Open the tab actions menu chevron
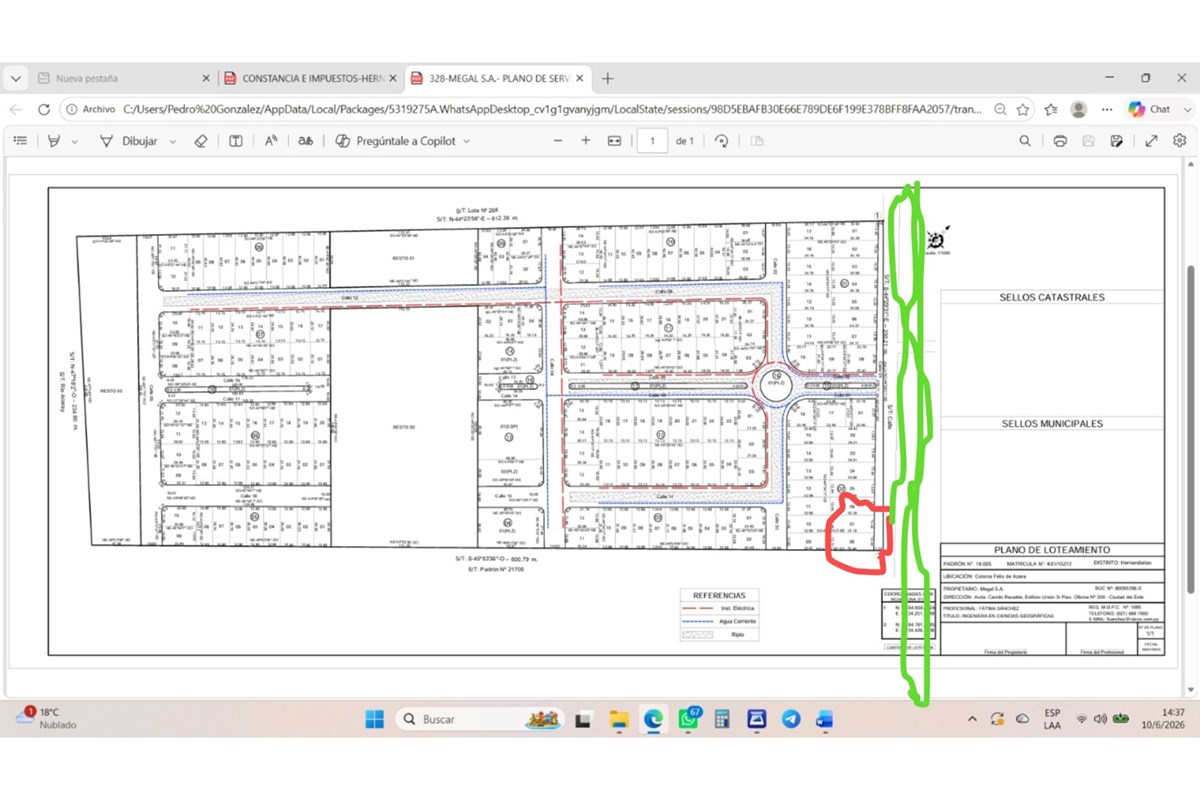This screenshot has width=1200, height=800. [15, 78]
